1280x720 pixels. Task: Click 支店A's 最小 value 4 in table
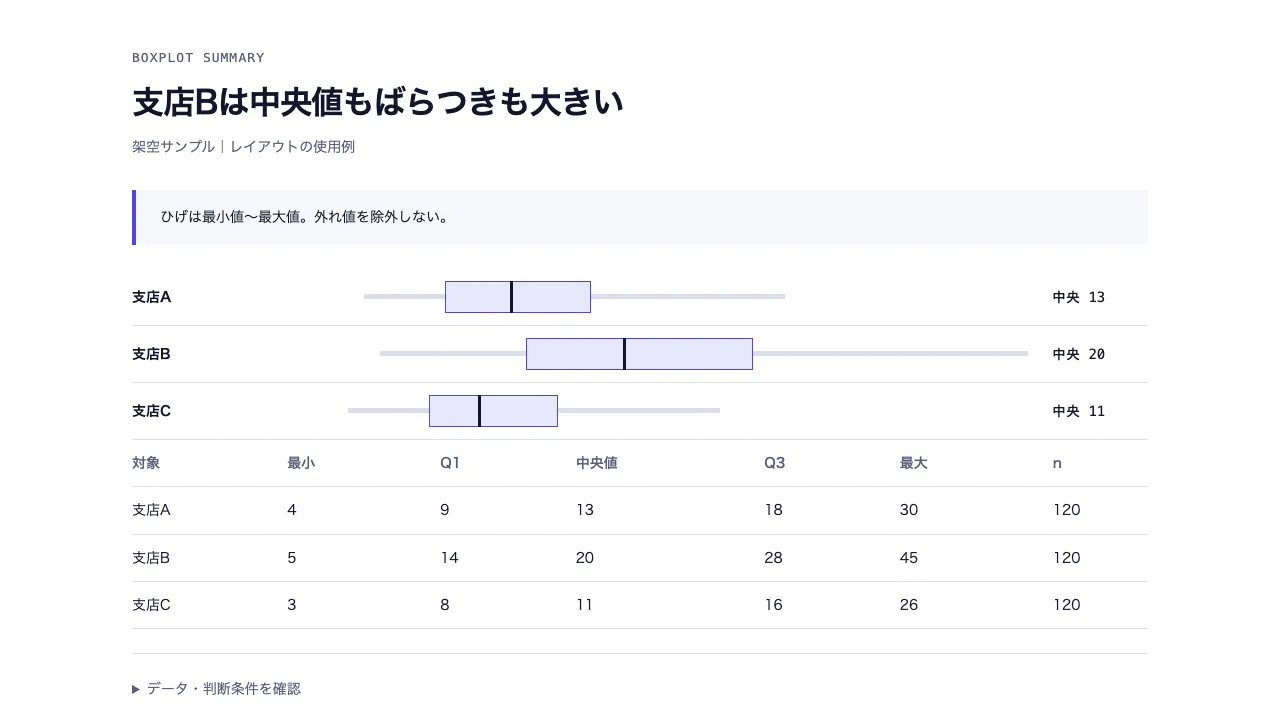click(292, 510)
